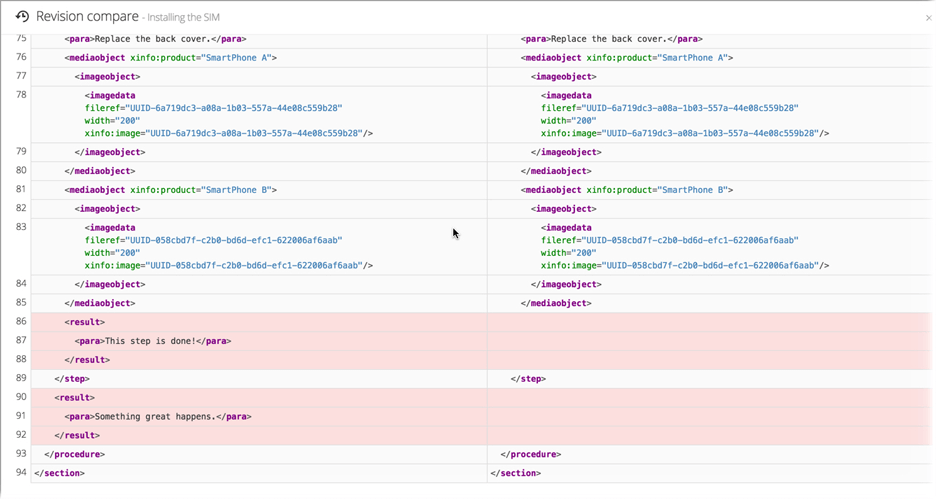The height and width of the screenshot is (499, 936).
Task: Click line number 75 in the gutter
Action: (21, 39)
